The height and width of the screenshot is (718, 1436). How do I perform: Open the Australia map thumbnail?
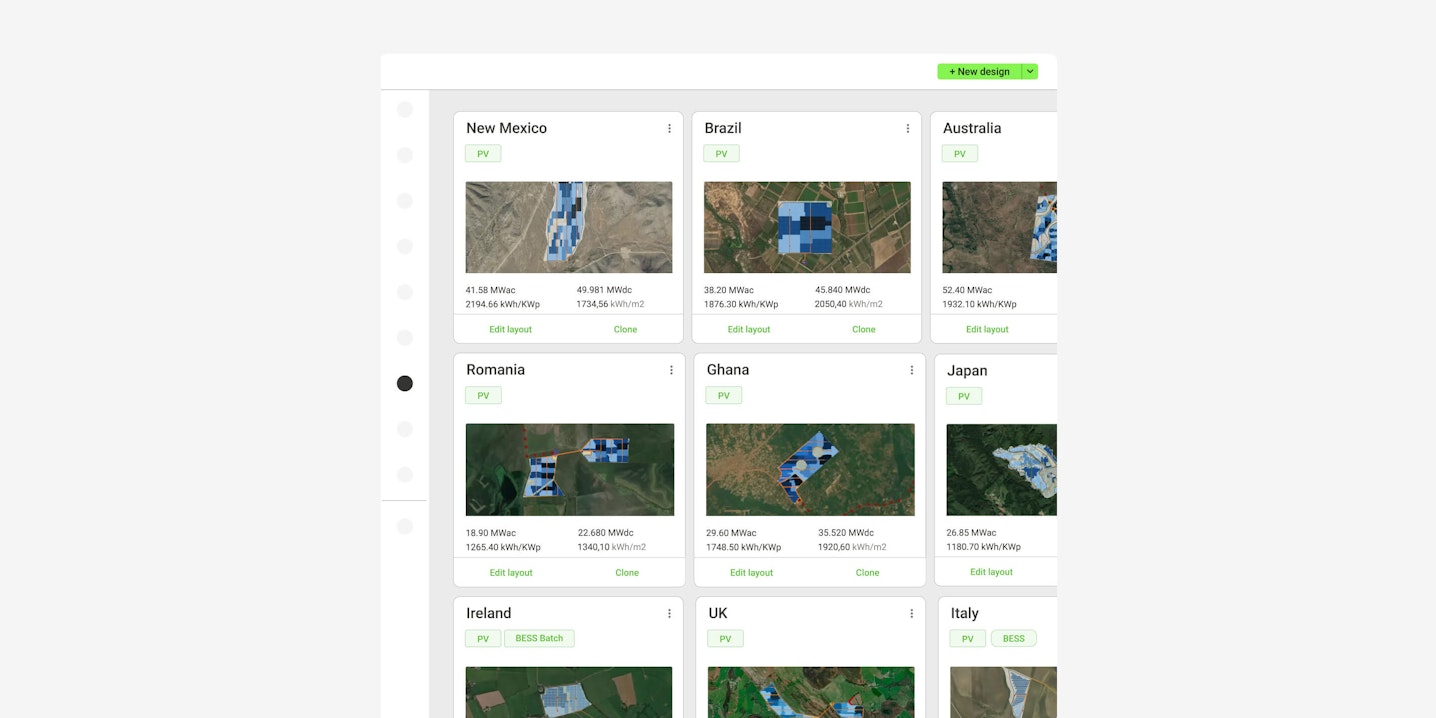999,227
